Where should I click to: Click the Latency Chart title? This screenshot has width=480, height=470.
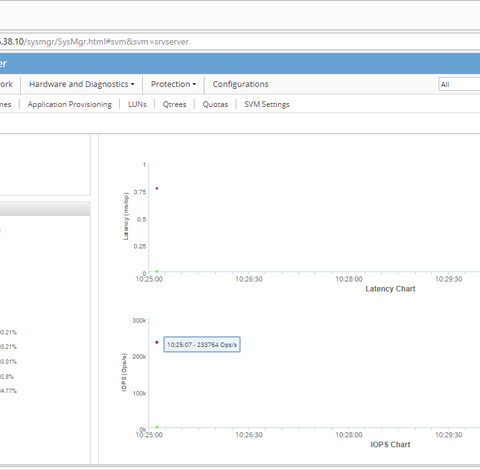[x=390, y=289]
